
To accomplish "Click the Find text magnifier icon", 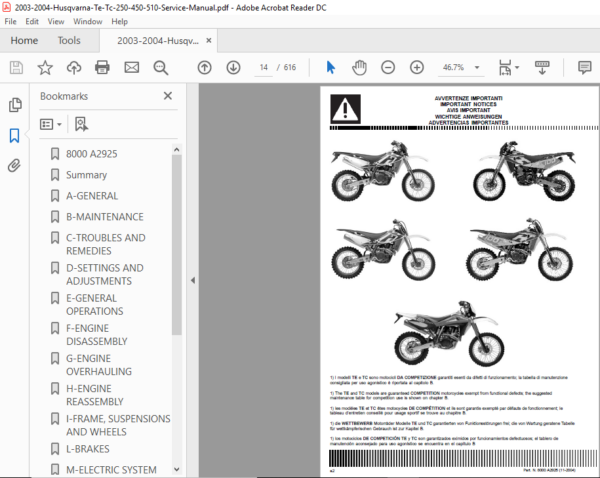I will [x=161, y=68].
